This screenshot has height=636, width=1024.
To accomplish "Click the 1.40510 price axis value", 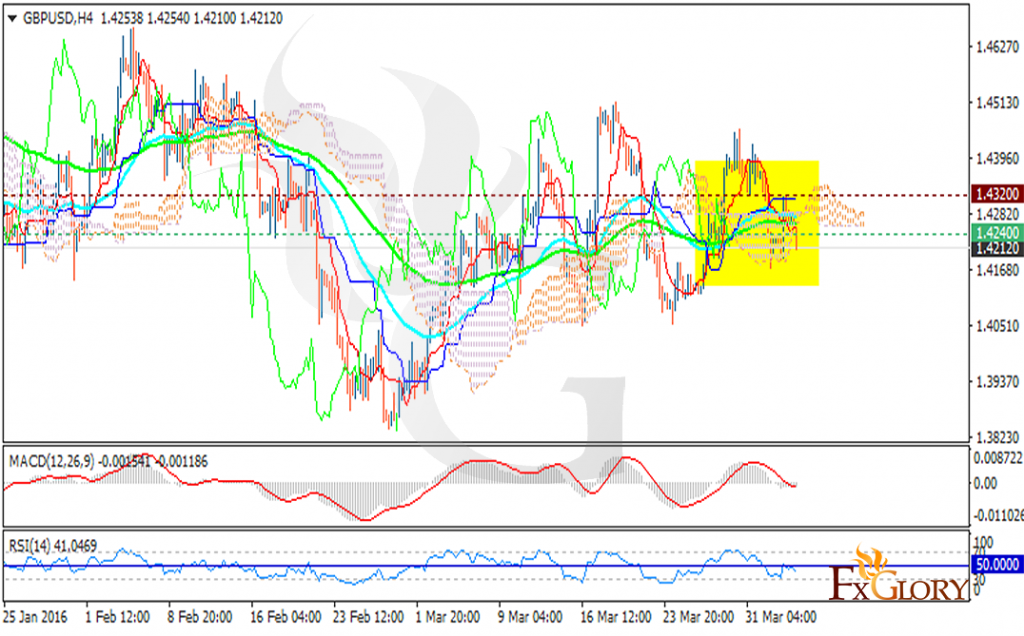I will pyautogui.click(x=997, y=326).
